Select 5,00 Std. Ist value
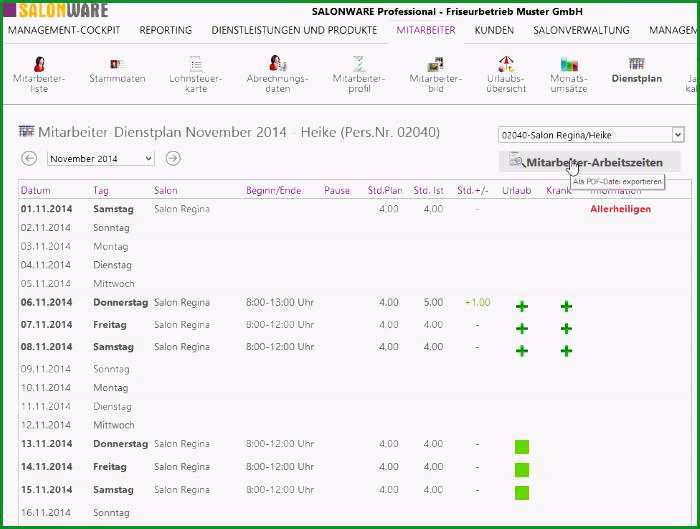The width and height of the screenshot is (700, 529). (433, 303)
